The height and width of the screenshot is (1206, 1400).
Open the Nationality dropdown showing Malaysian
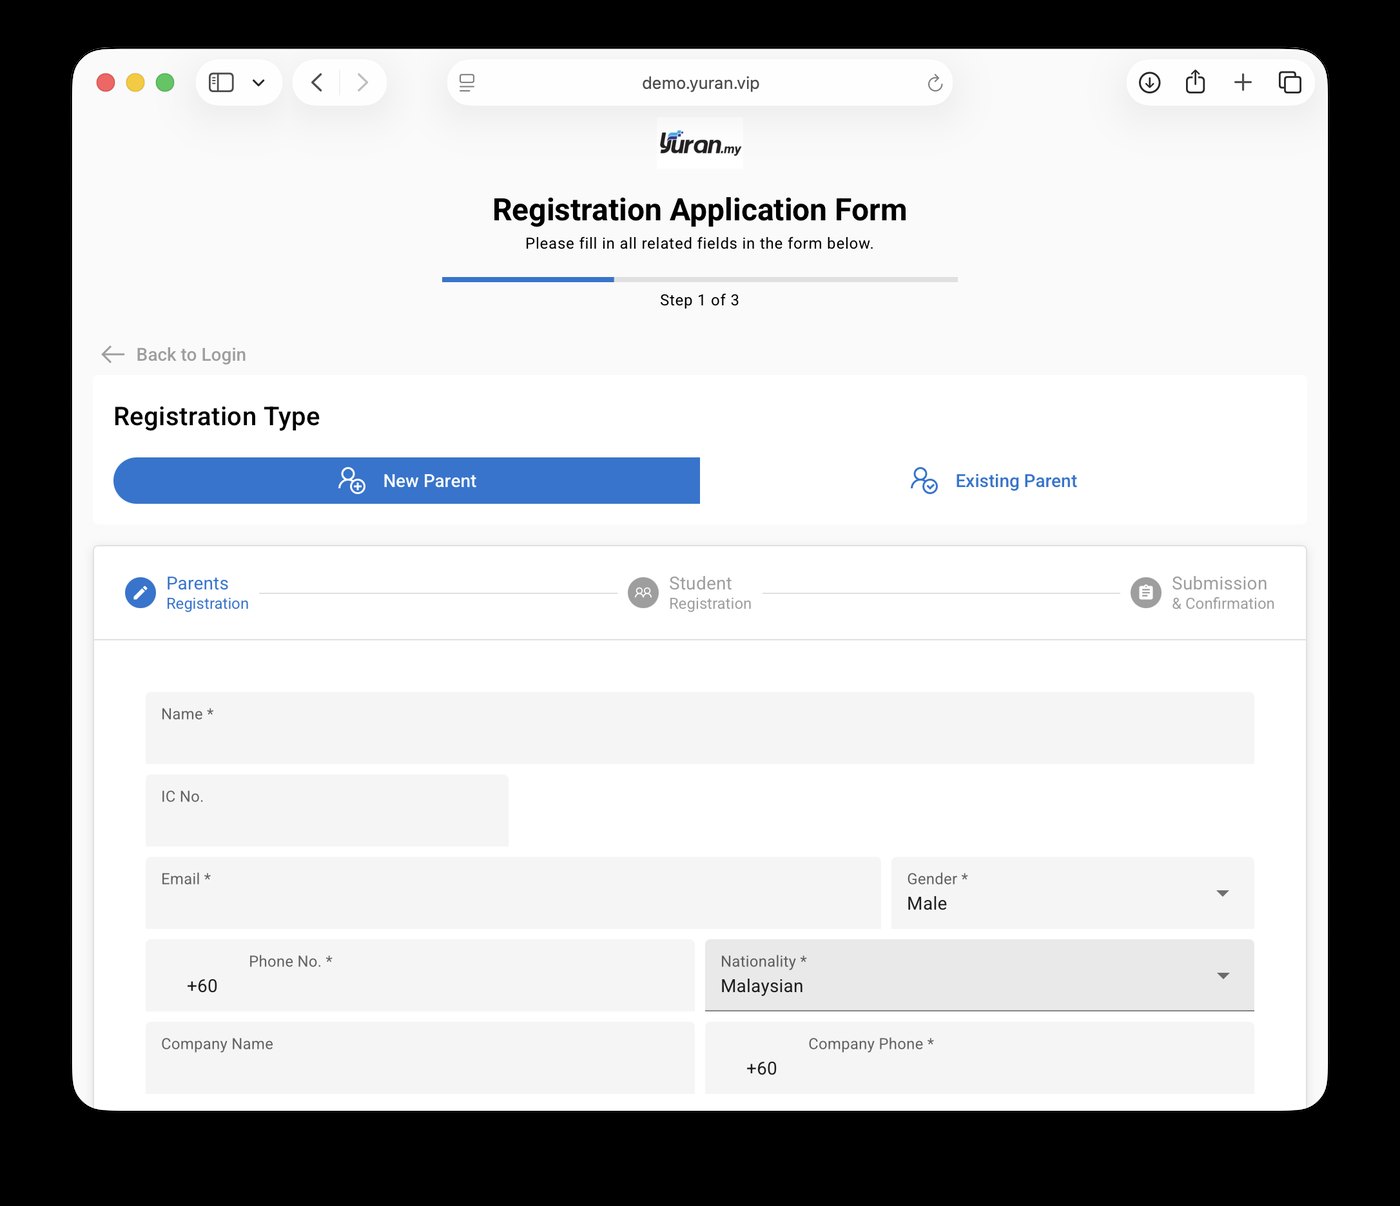coord(979,975)
